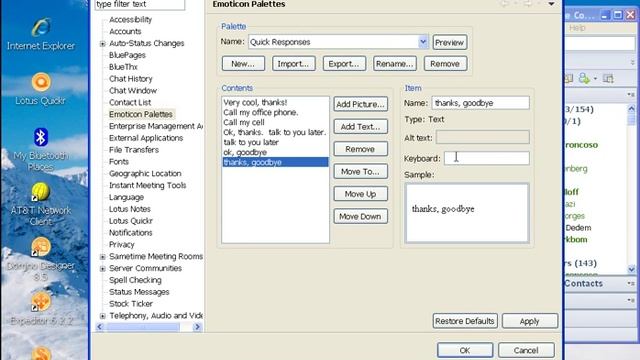This screenshot has height=360, width=640.
Task: Click the Add Text... button
Action: (x=360, y=127)
